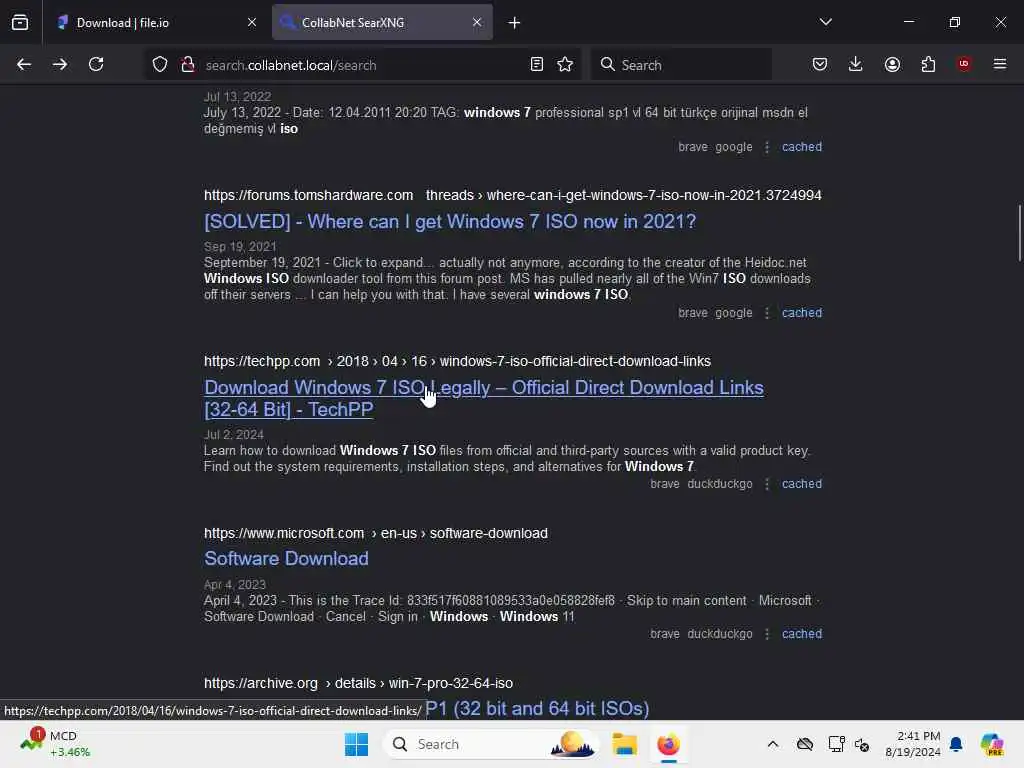Image resolution: width=1024 pixels, height=768 pixels.
Task: Click archive.org details URL breadcrumb
Action: 358,683
